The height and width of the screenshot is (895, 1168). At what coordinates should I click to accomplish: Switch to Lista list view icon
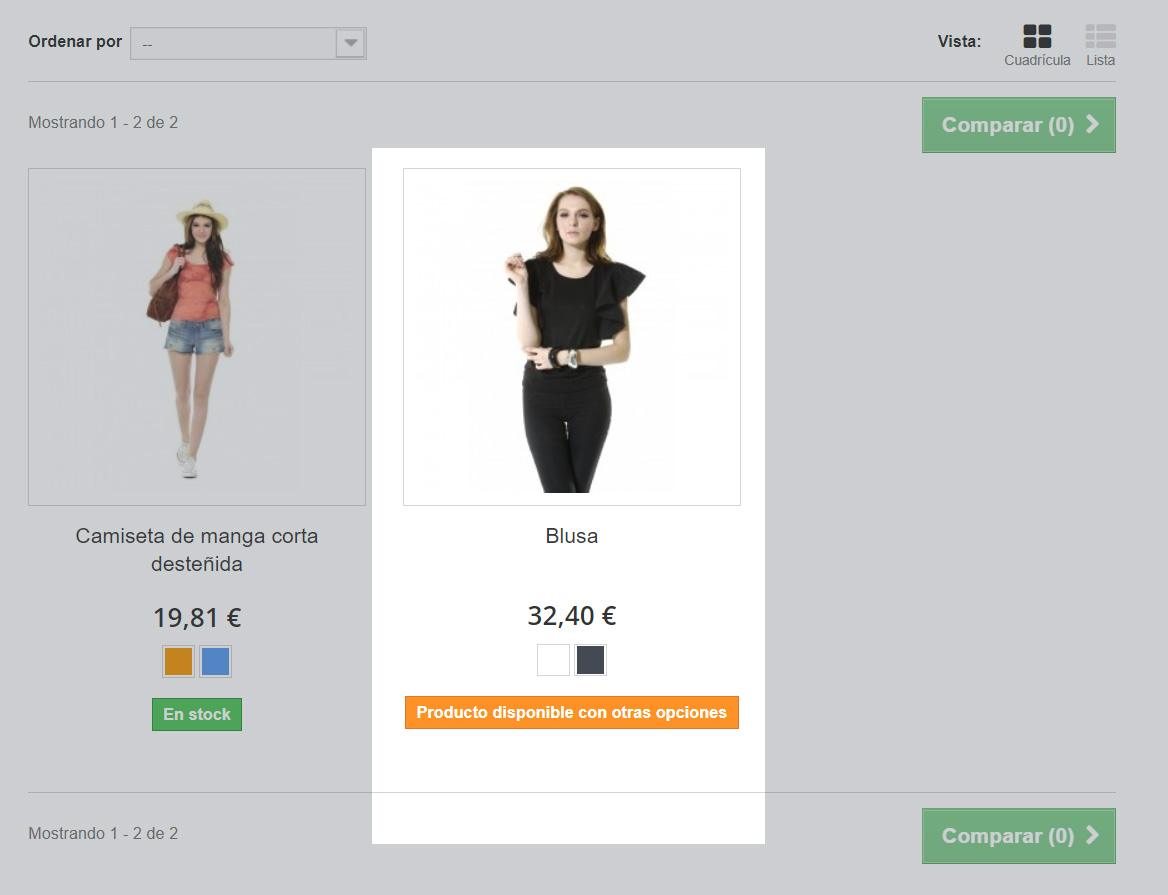(1100, 37)
